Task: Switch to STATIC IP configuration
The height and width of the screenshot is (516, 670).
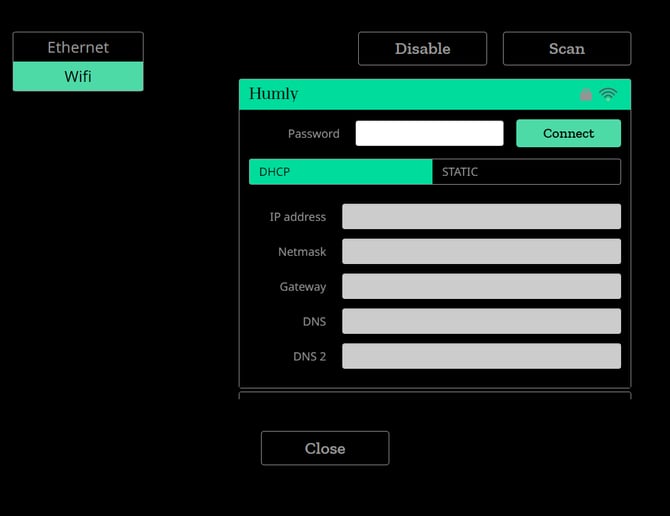Action: click(x=526, y=172)
